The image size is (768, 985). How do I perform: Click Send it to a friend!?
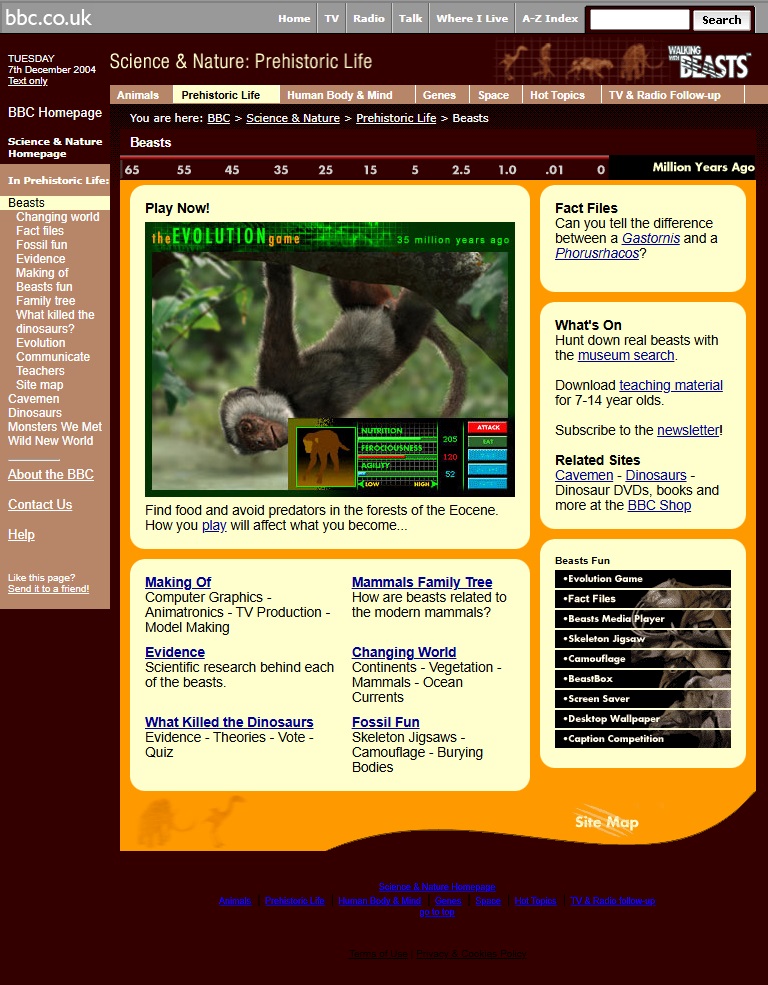click(x=48, y=589)
